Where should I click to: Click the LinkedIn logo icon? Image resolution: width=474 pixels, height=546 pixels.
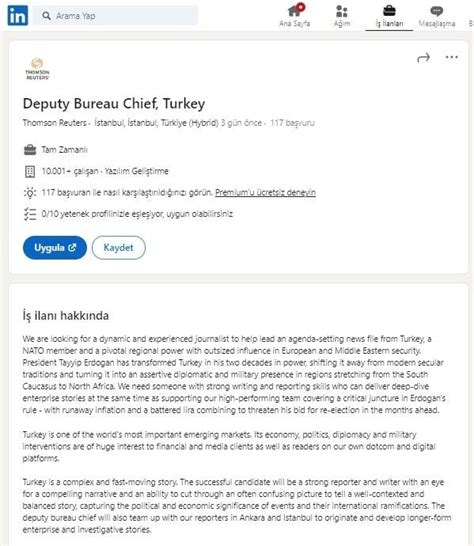(18, 15)
